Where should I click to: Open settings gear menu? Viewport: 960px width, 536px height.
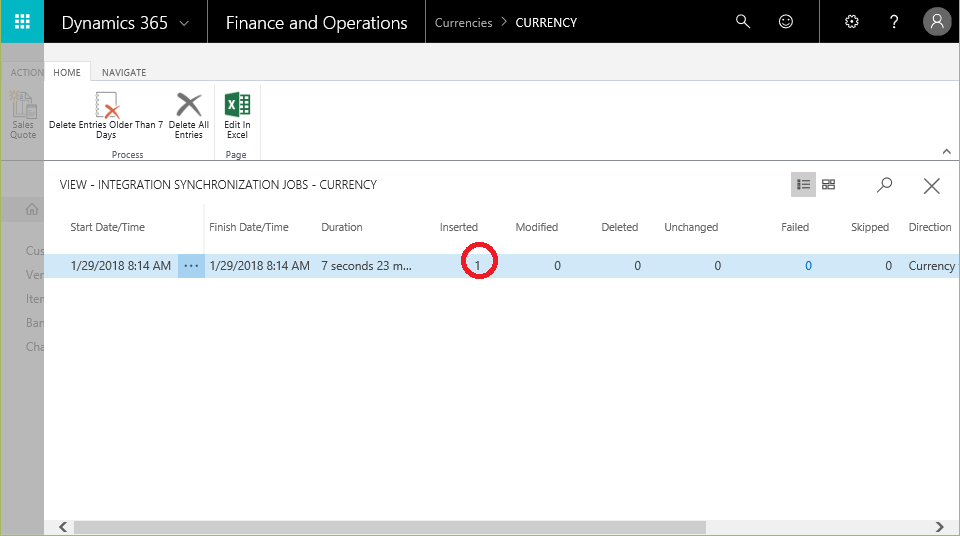coord(852,22)
